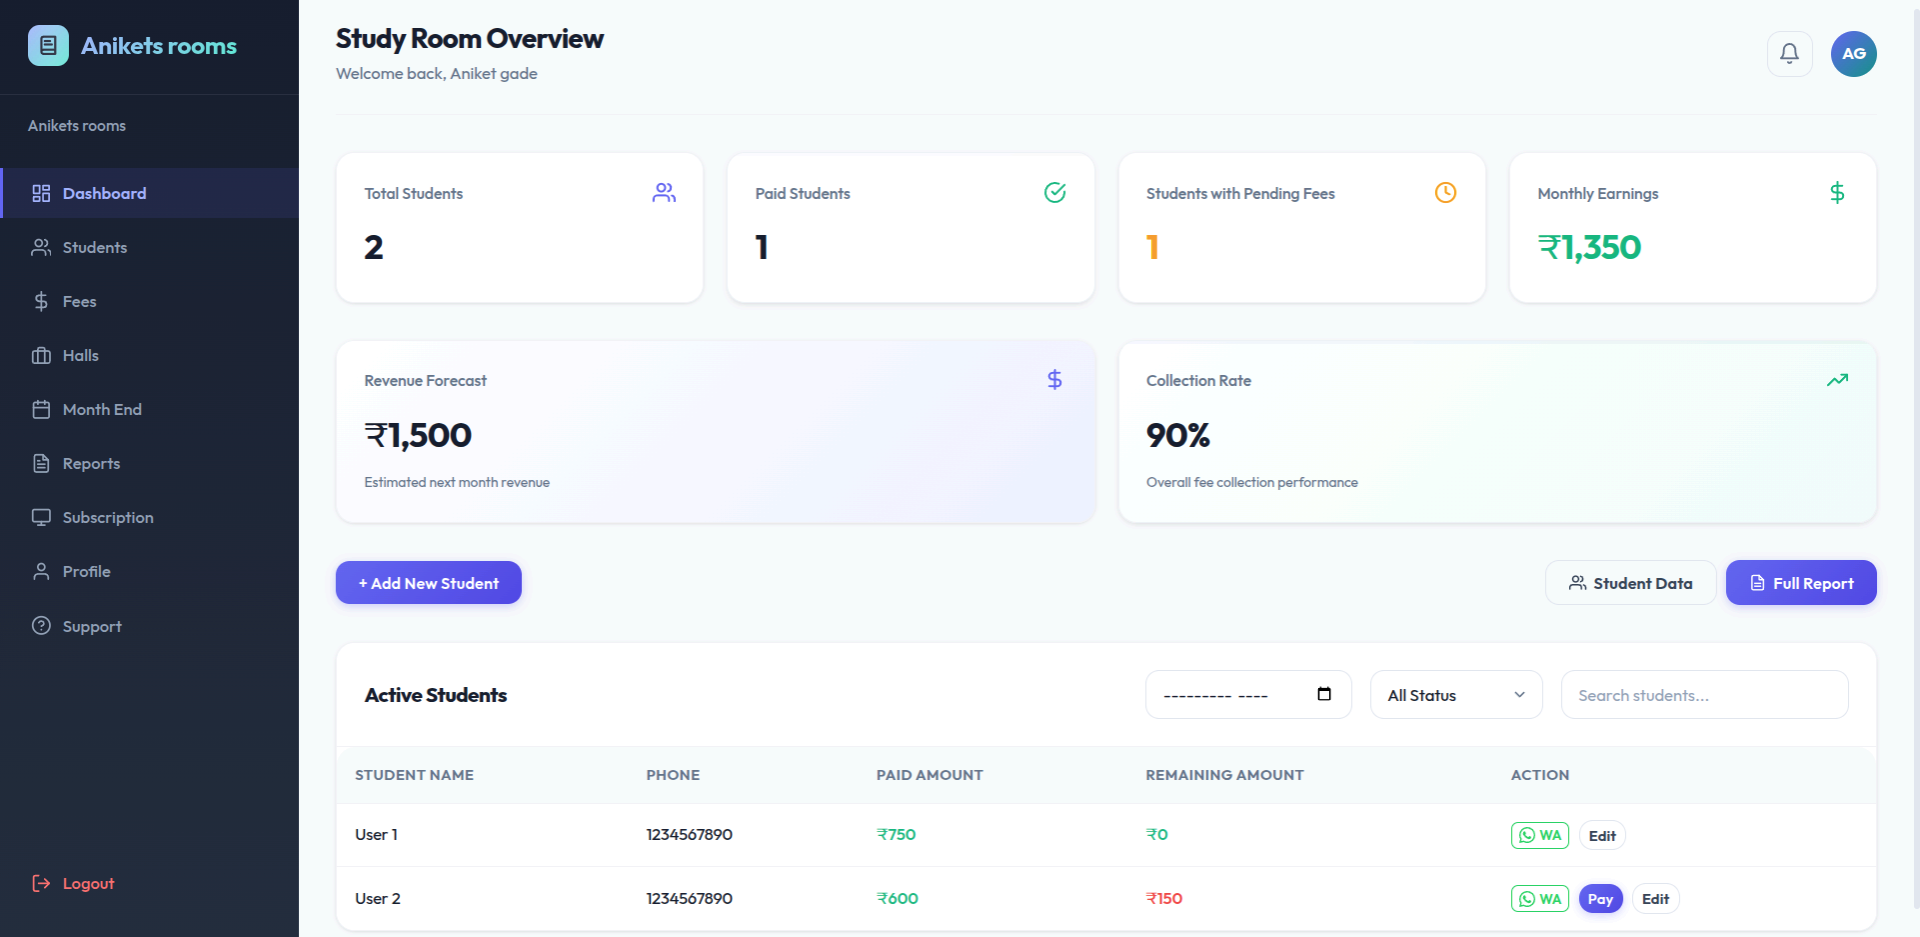Send WhatsApp message to User 2
This screenshot has width=1920, height=937.
pos(1540,899)
